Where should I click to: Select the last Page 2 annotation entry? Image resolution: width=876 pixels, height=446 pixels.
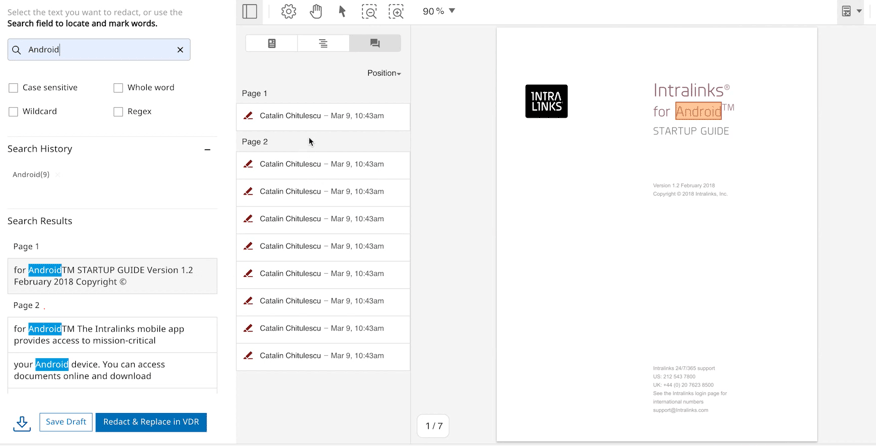[x=323, y=356]
